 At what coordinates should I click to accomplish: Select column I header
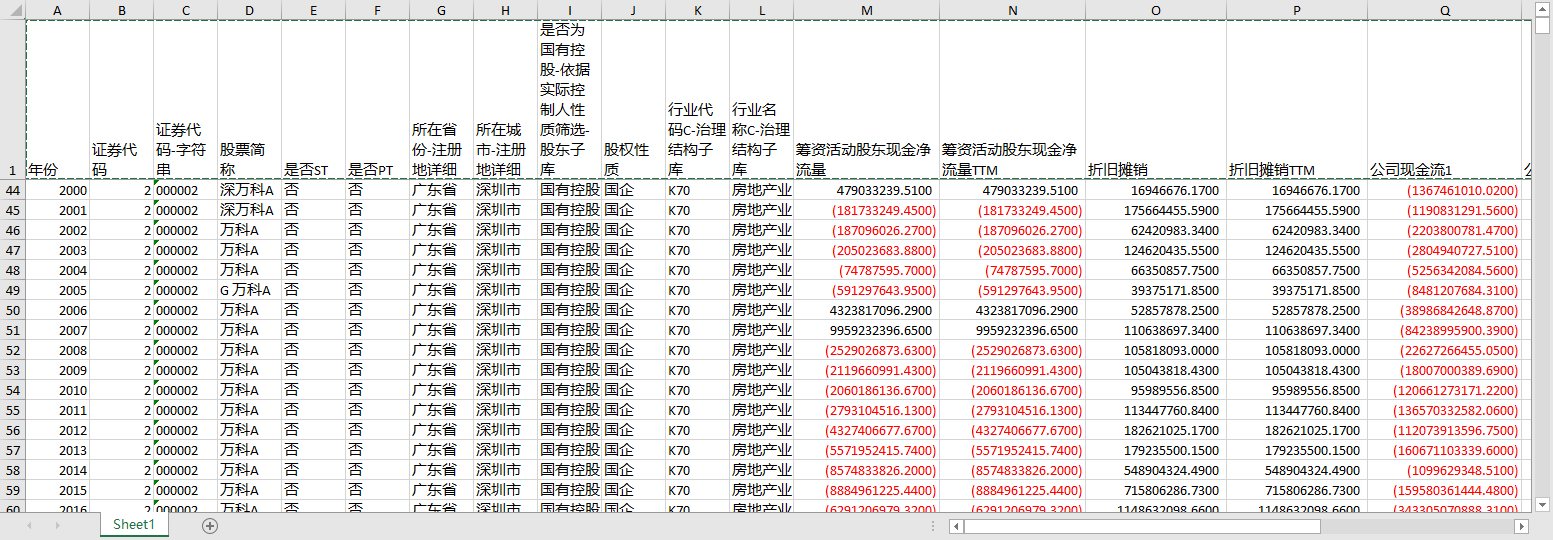click(x=569, y=10)
